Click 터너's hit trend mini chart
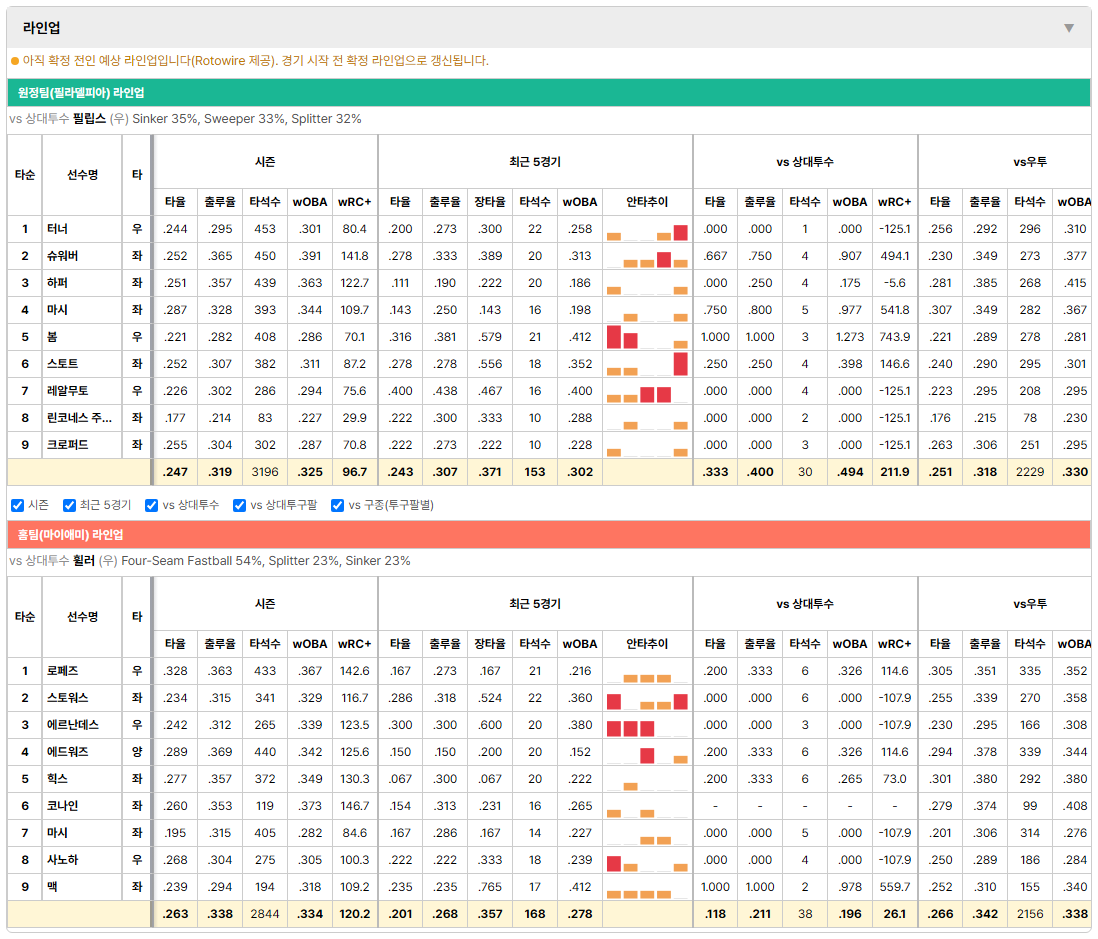The width and height of the screenshot is (1098, 939). tap(647, 230)
